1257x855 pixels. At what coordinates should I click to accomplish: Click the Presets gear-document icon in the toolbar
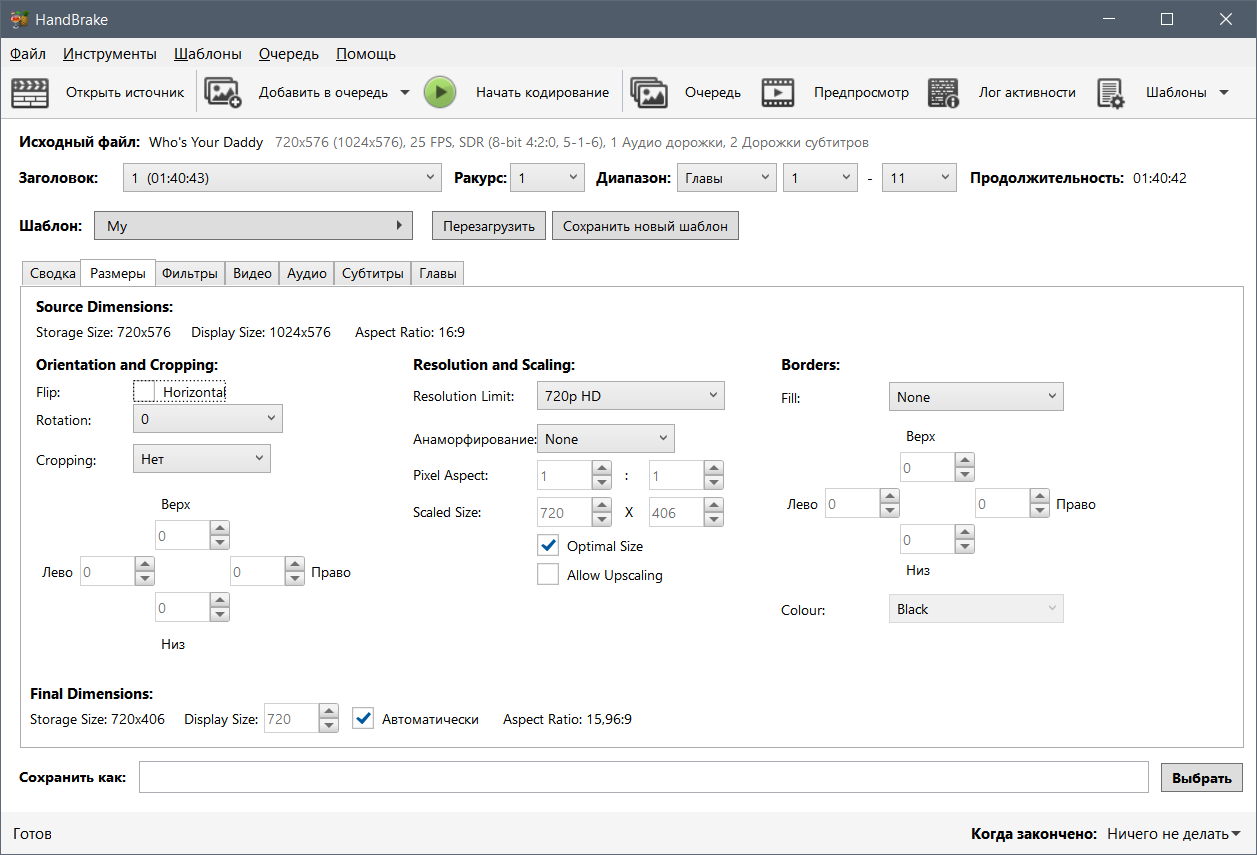pos(1111,92)
